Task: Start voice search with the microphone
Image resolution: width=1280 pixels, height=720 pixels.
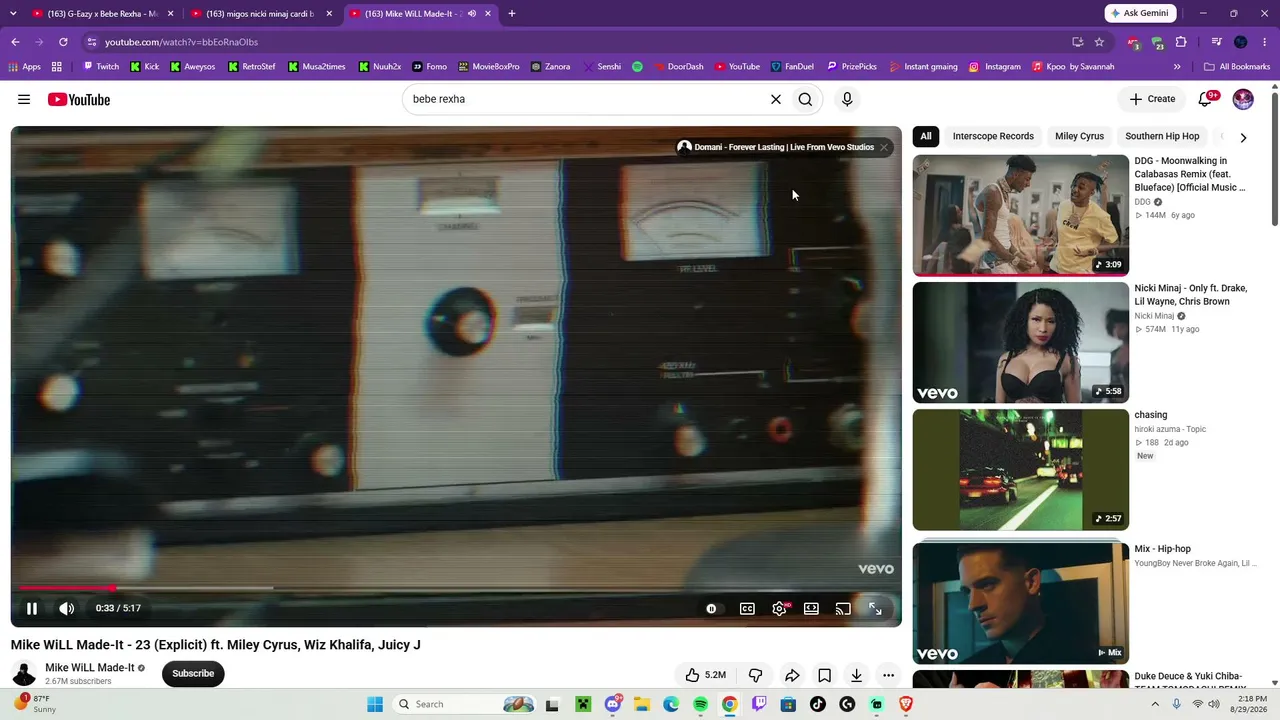Action: click(x=847, y=99)
